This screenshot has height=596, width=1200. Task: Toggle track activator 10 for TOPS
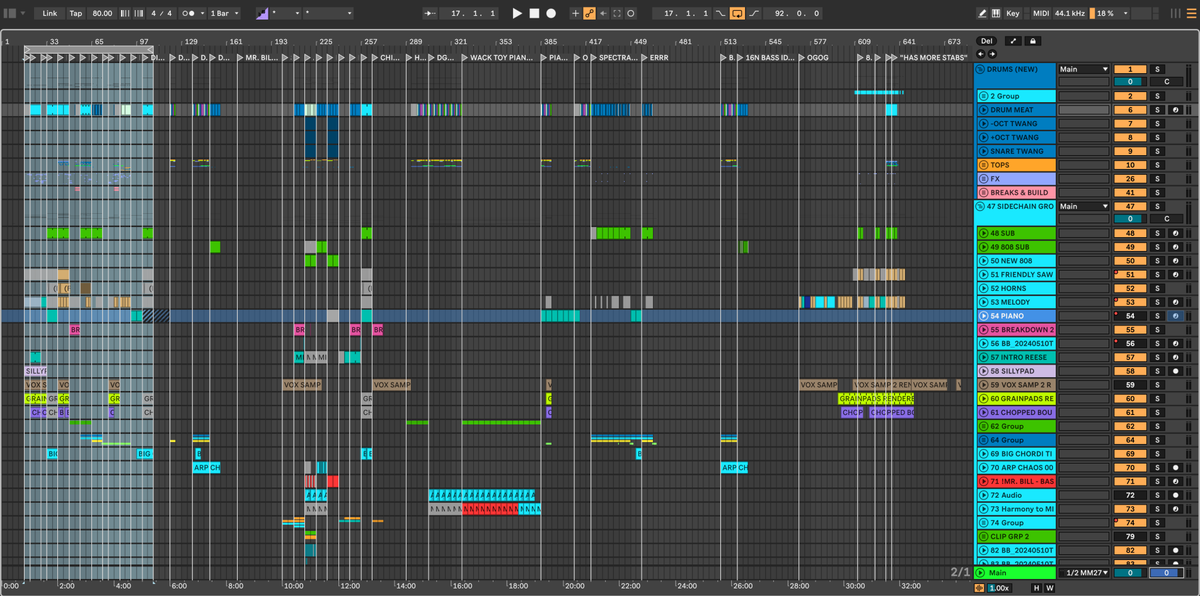click(1130, 165)
